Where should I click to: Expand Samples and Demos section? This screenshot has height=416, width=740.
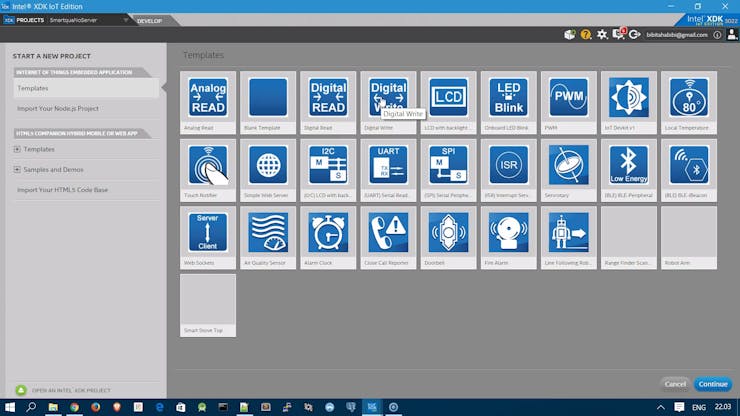tap(17, 170)
